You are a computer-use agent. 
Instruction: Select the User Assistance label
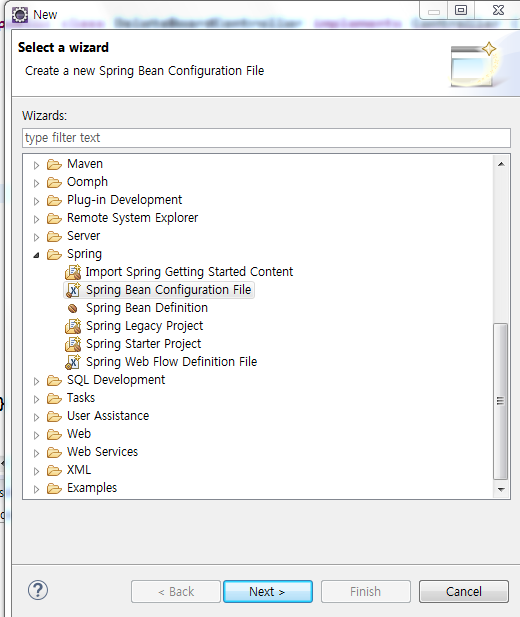pyautogui.click(x=108, y=416)
